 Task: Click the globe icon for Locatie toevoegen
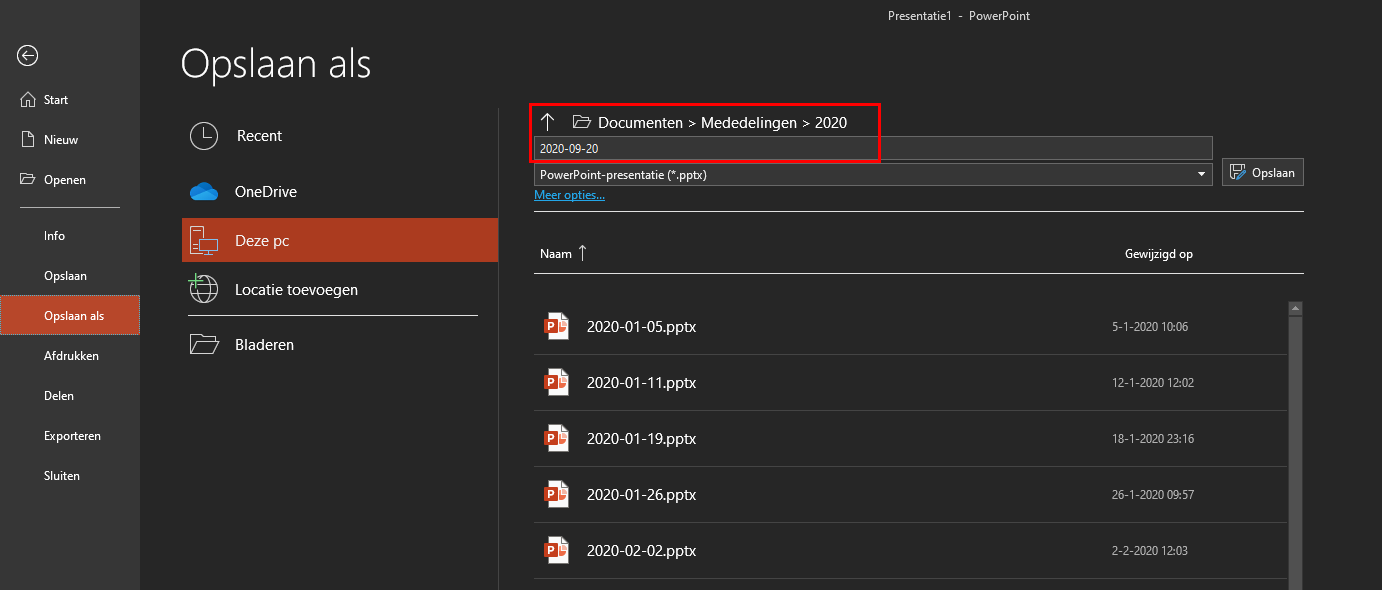204,290
